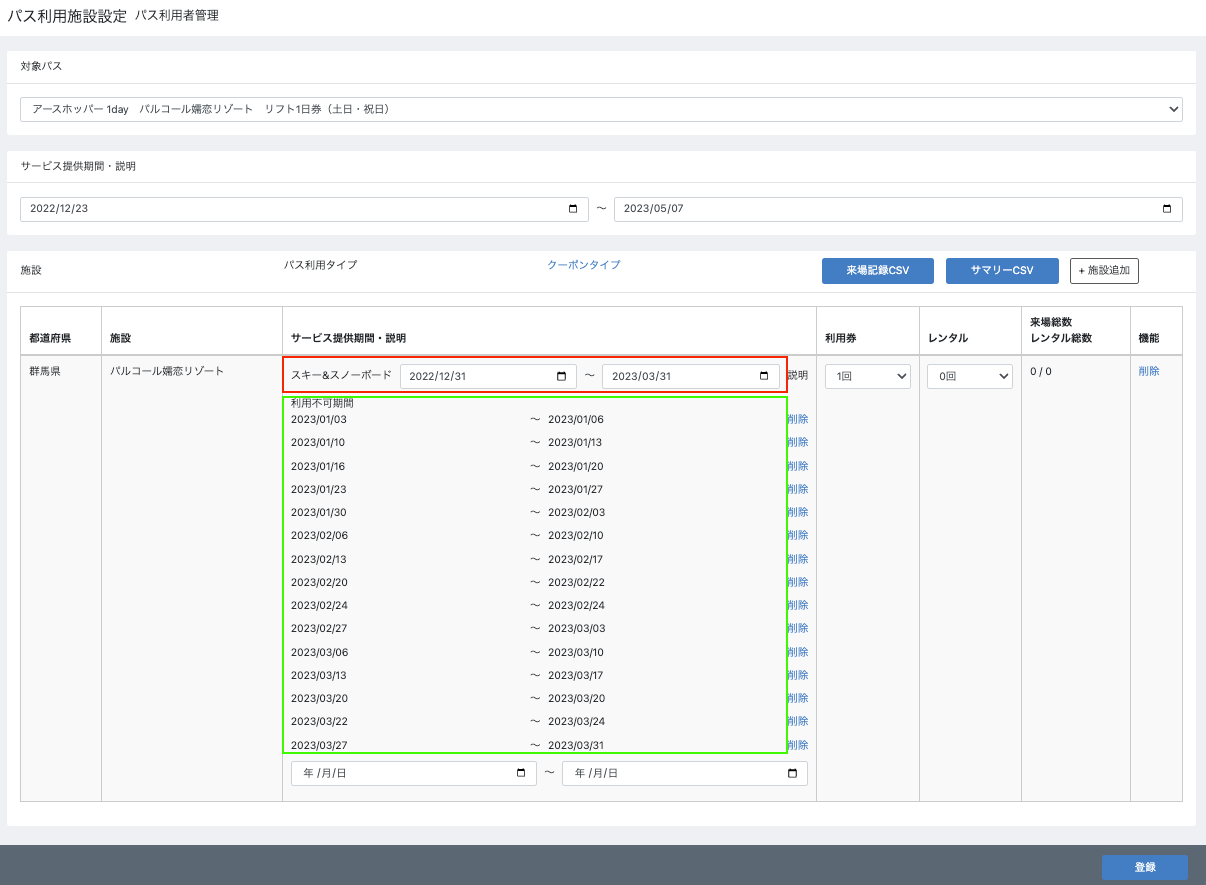The width and height of the screenshot is (1206, 885).
Task: Download 来場記録CSV
Action: (878, 270)
